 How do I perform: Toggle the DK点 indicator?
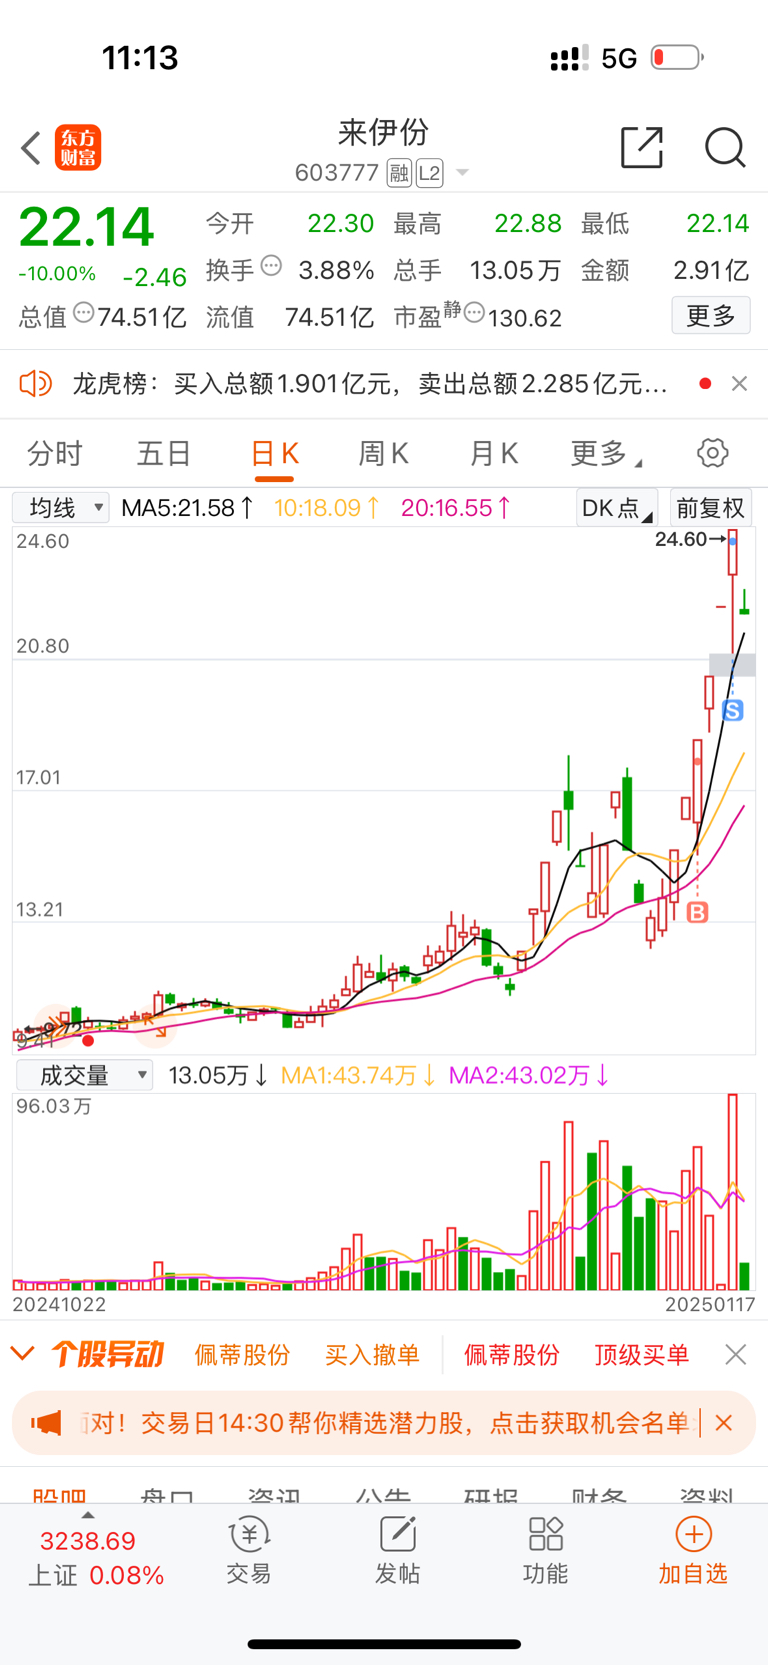click(x=617, y=508)
